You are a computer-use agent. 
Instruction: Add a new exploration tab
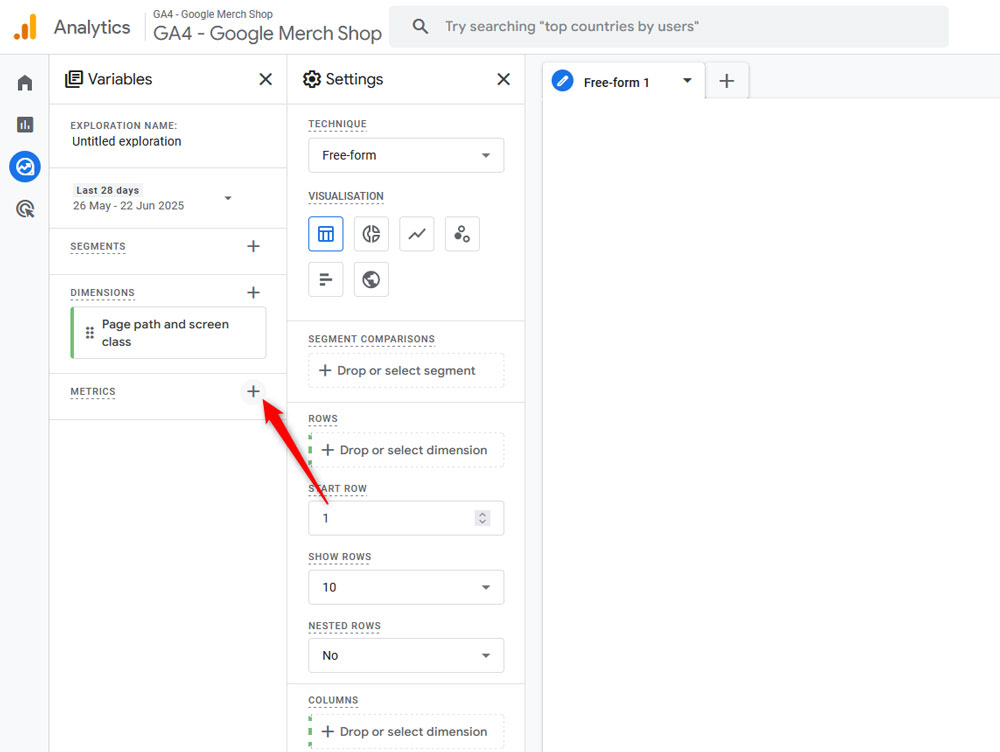pos(727,81)
